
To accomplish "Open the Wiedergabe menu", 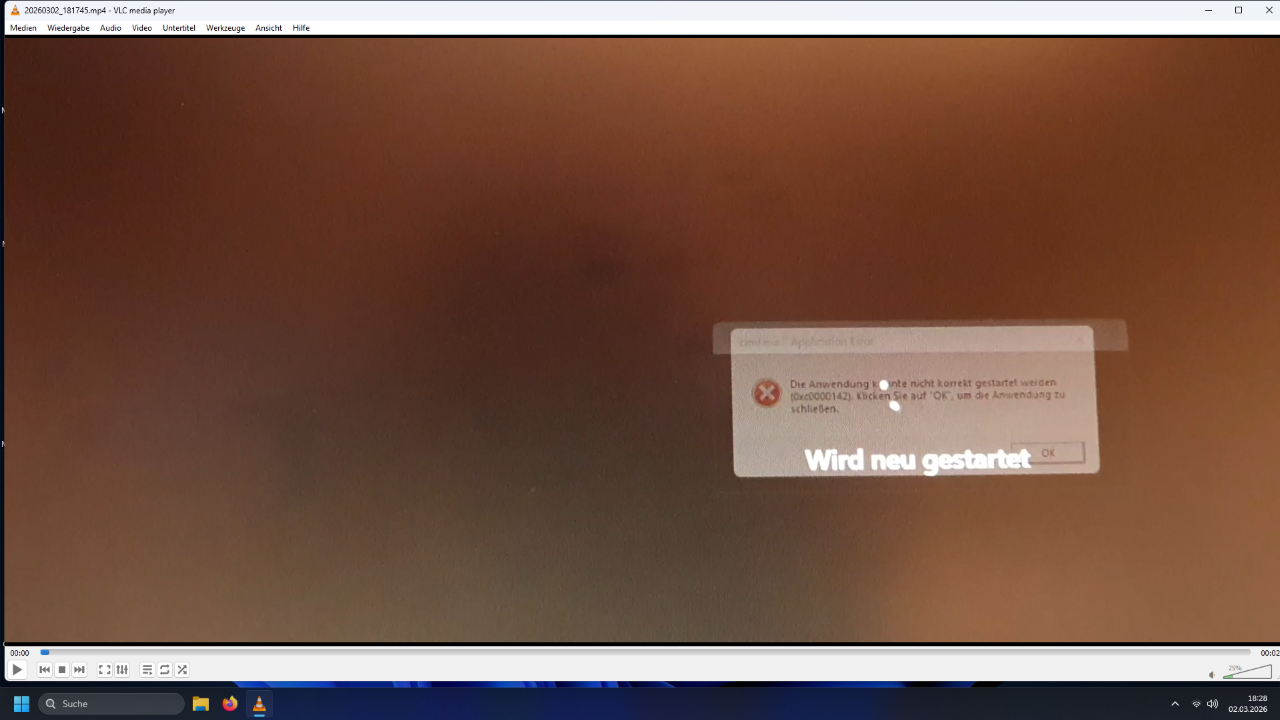I will (68, 28).
